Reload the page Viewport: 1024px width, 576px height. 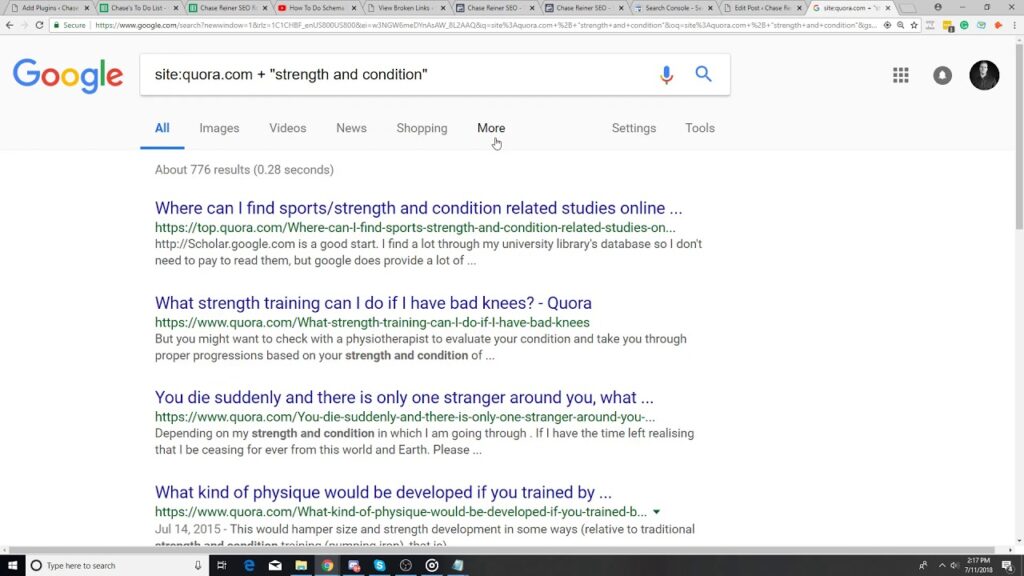click(39, 25)
